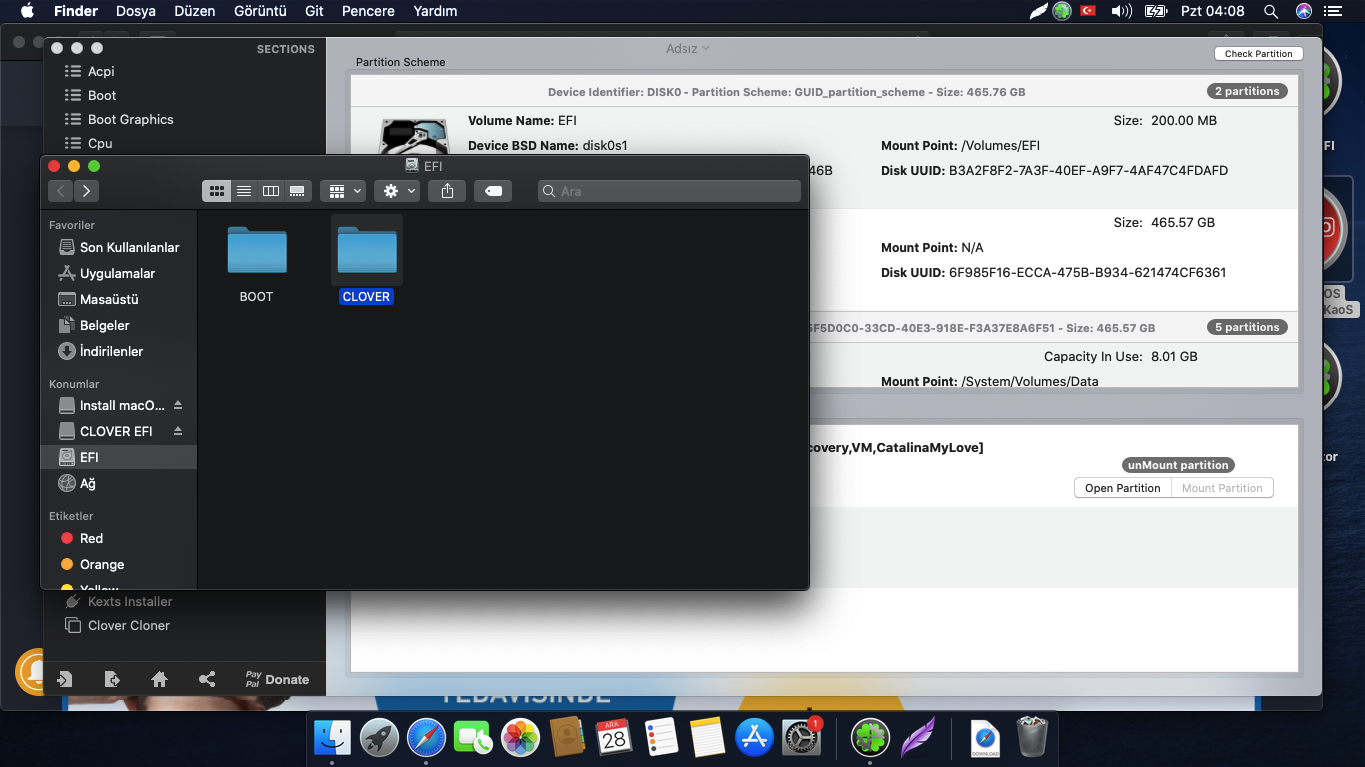Open Safari from the Dock

[x=426, y=738]
